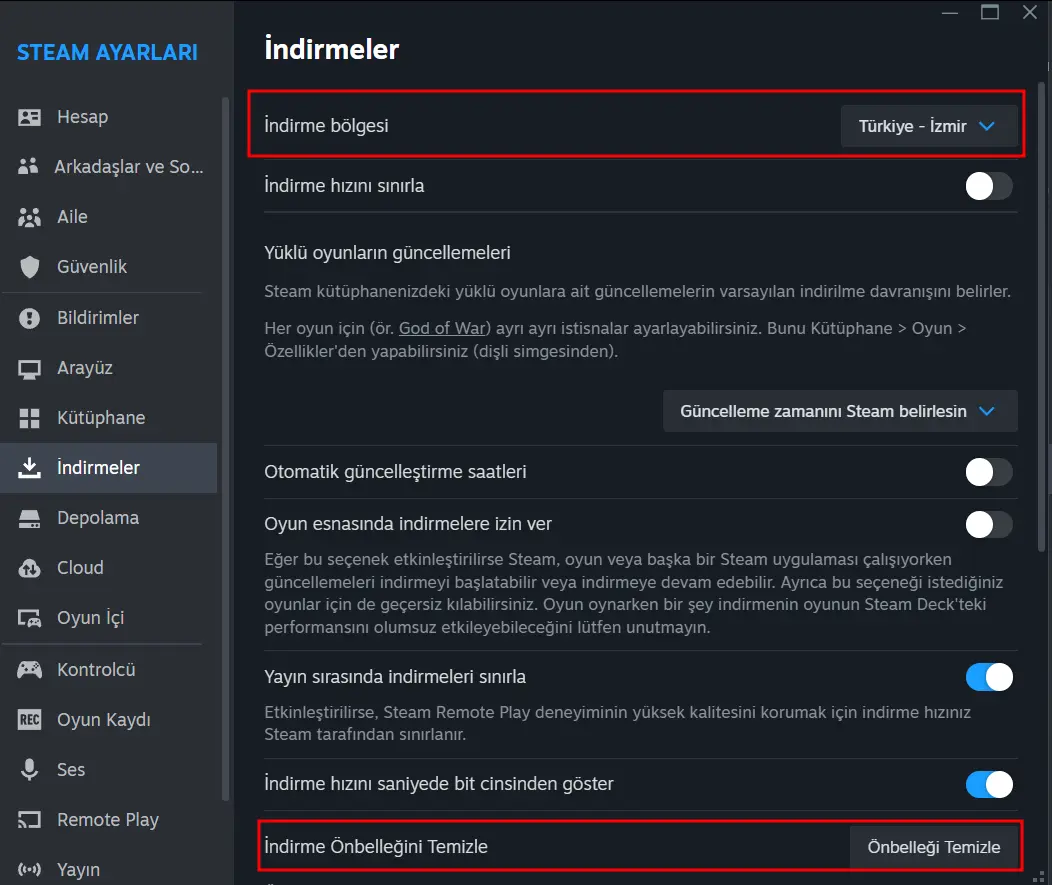Click the Bildirimler alert icon
Screen dimensions: 1052x885
[29, 318]
